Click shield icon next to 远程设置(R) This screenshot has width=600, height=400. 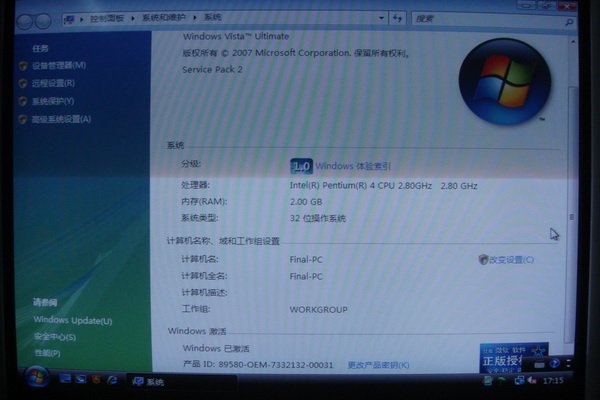pyautogui.click(x=23, y=83)
